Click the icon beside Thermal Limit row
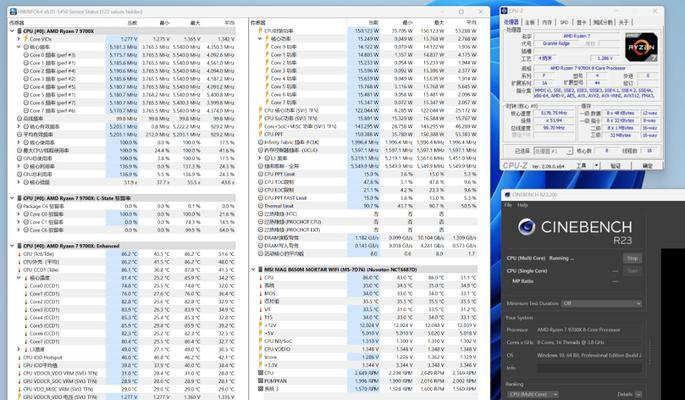 coord(261,206)
